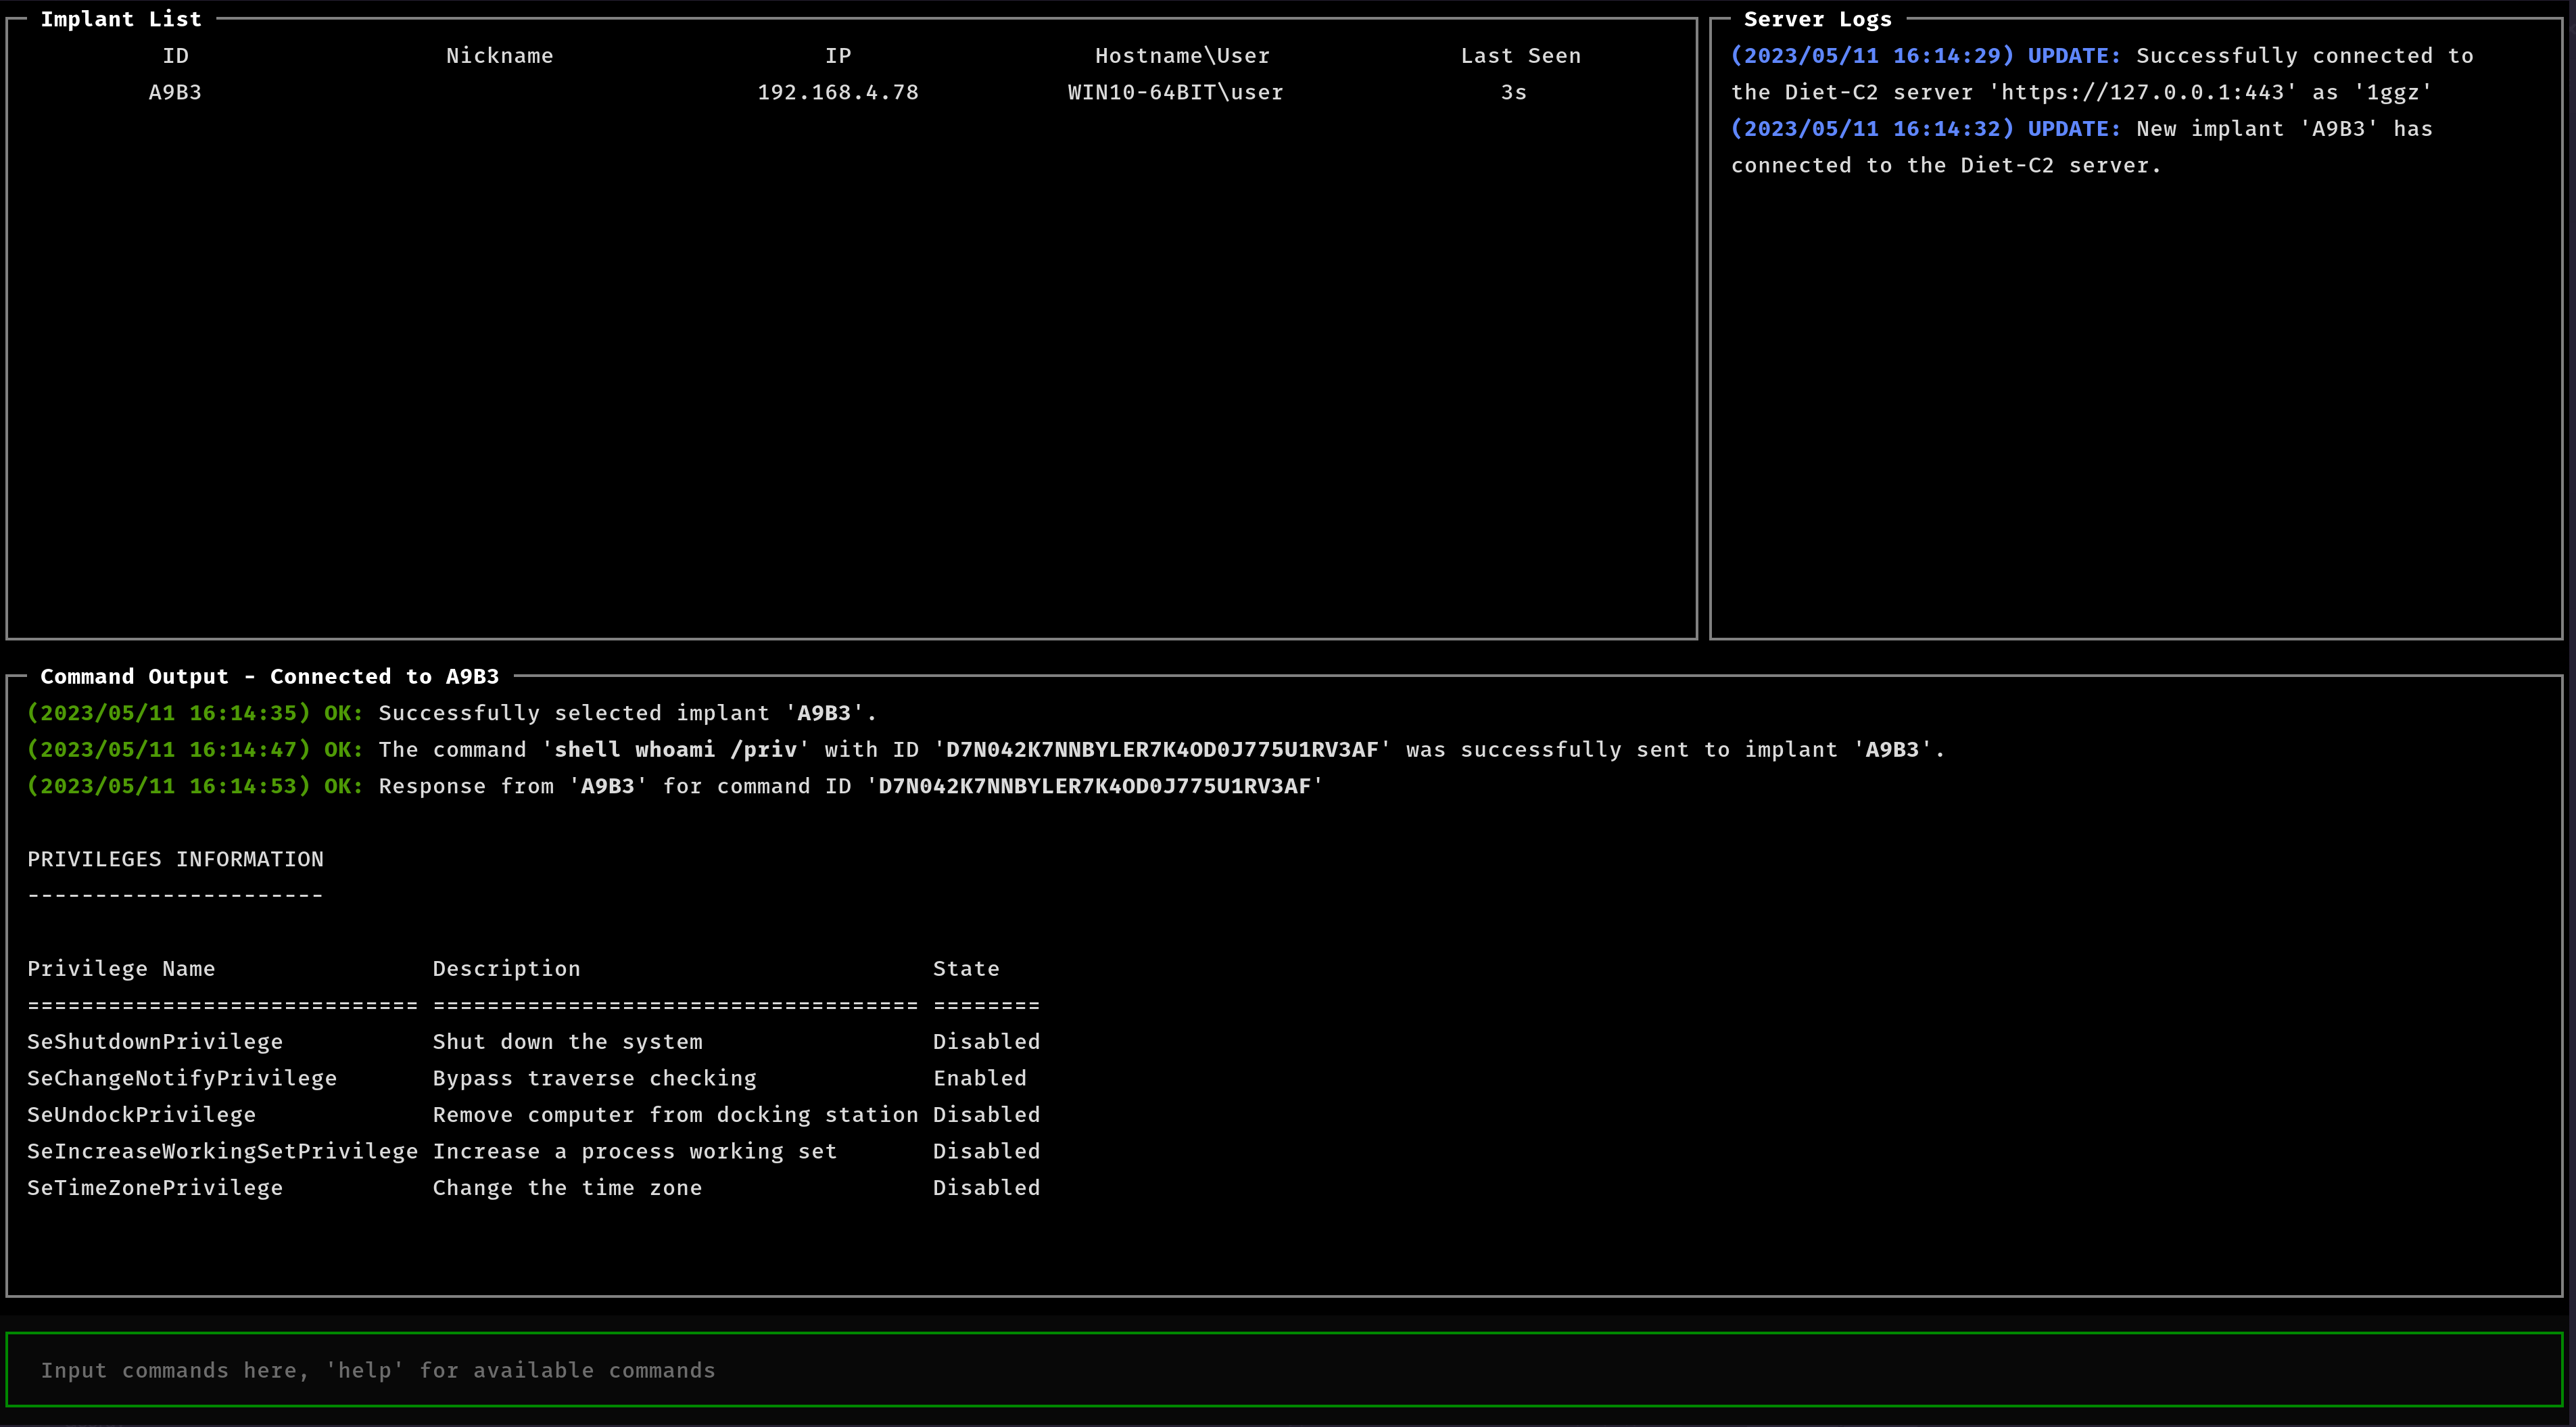Click the https://127.0.0.1:443 server URL
Viewport: 2576px width, 1427px height.
[2142, 92]
